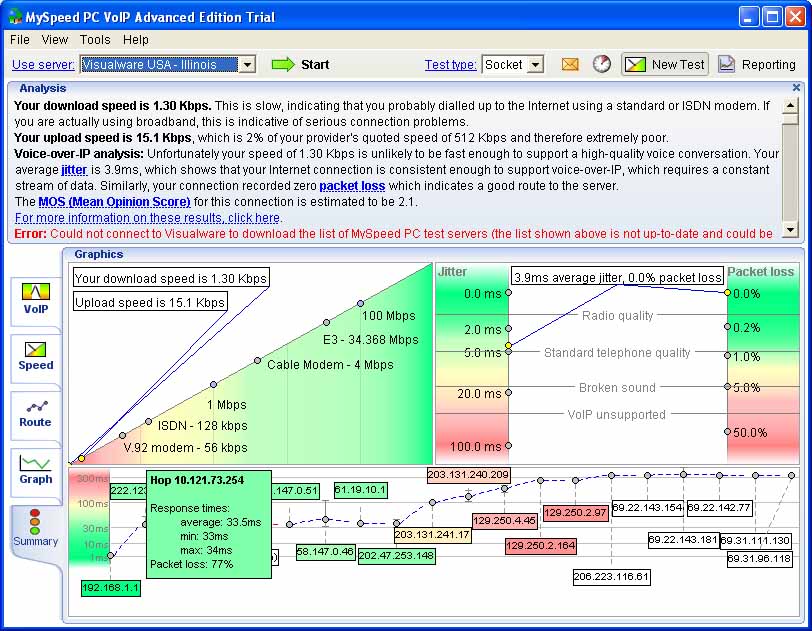
Task: Open the Route tab
Action: (35, 414)
